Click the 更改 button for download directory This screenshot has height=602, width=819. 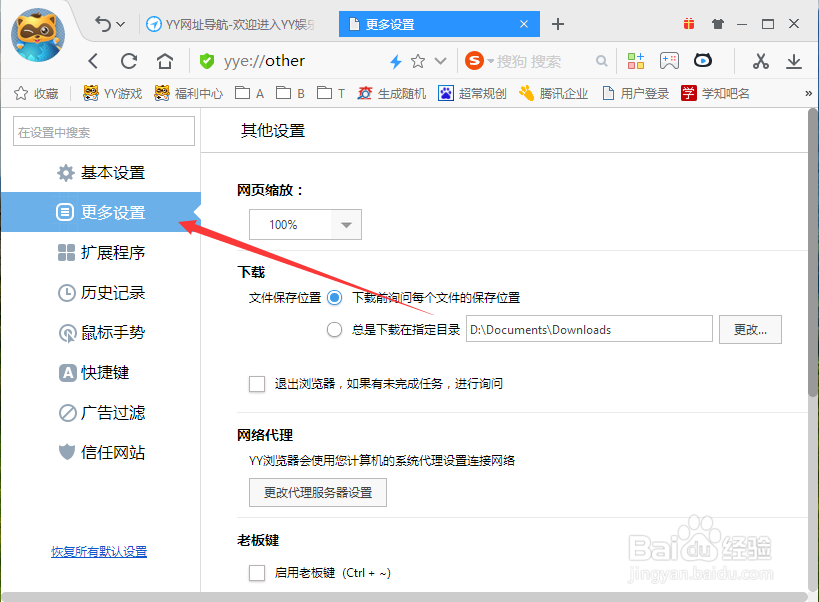(x=750, y=329)
